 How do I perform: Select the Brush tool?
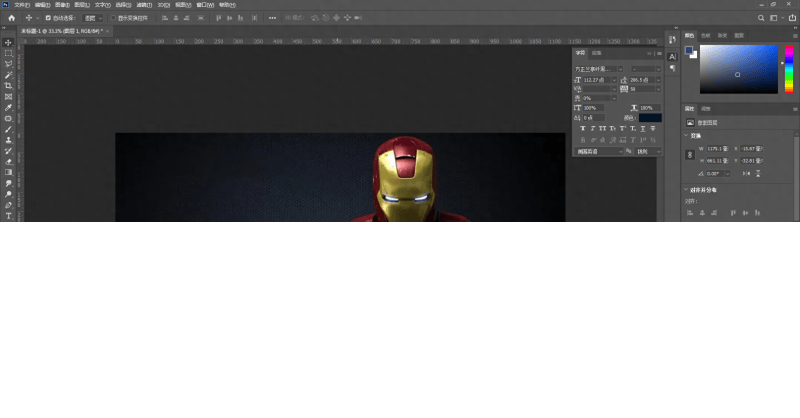(8, 129)
